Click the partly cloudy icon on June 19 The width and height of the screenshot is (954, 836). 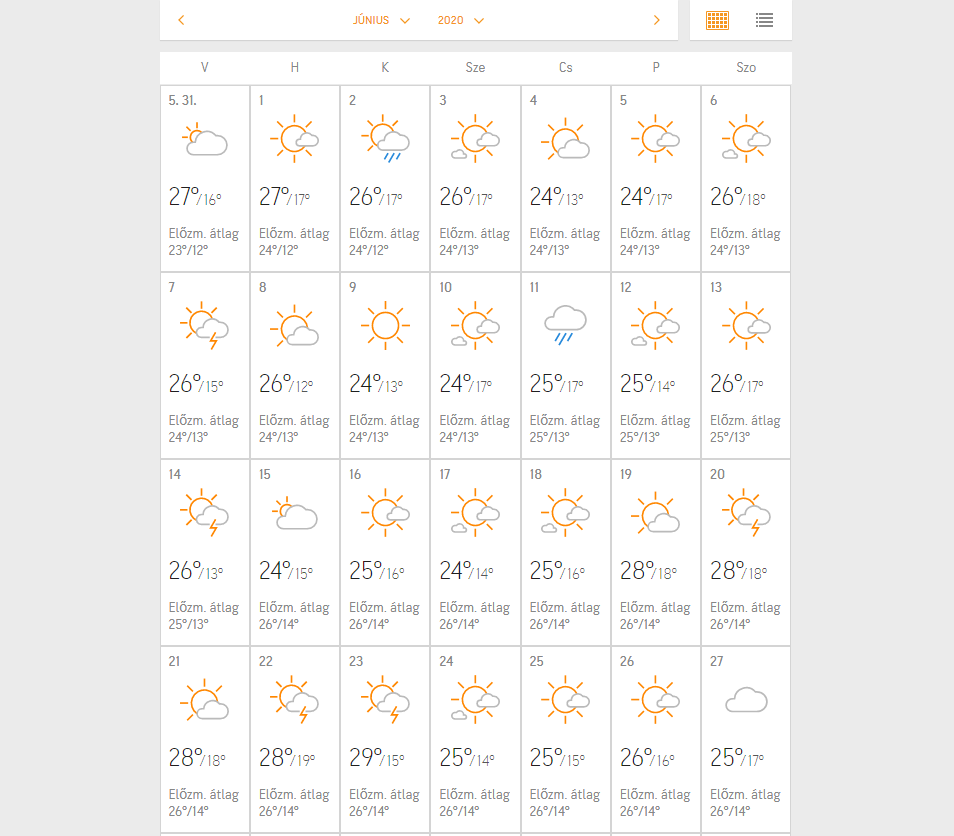pos(656,513)
